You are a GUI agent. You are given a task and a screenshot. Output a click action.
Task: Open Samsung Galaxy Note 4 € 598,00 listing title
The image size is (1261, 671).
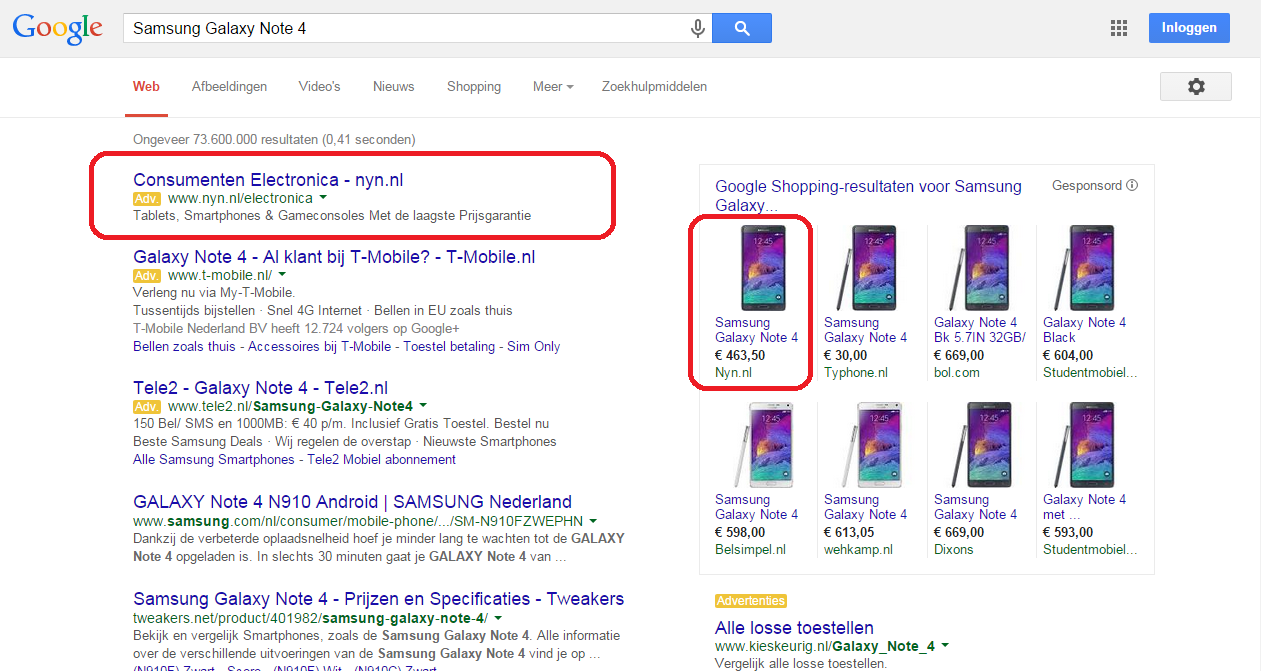[x=756, y=507]
